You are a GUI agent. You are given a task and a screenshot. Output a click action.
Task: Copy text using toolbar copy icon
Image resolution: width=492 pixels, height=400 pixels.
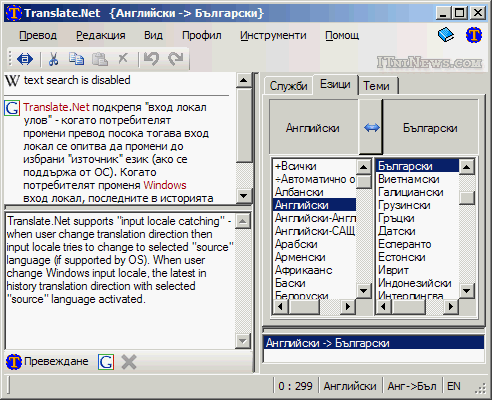click(x=76, y=59)
